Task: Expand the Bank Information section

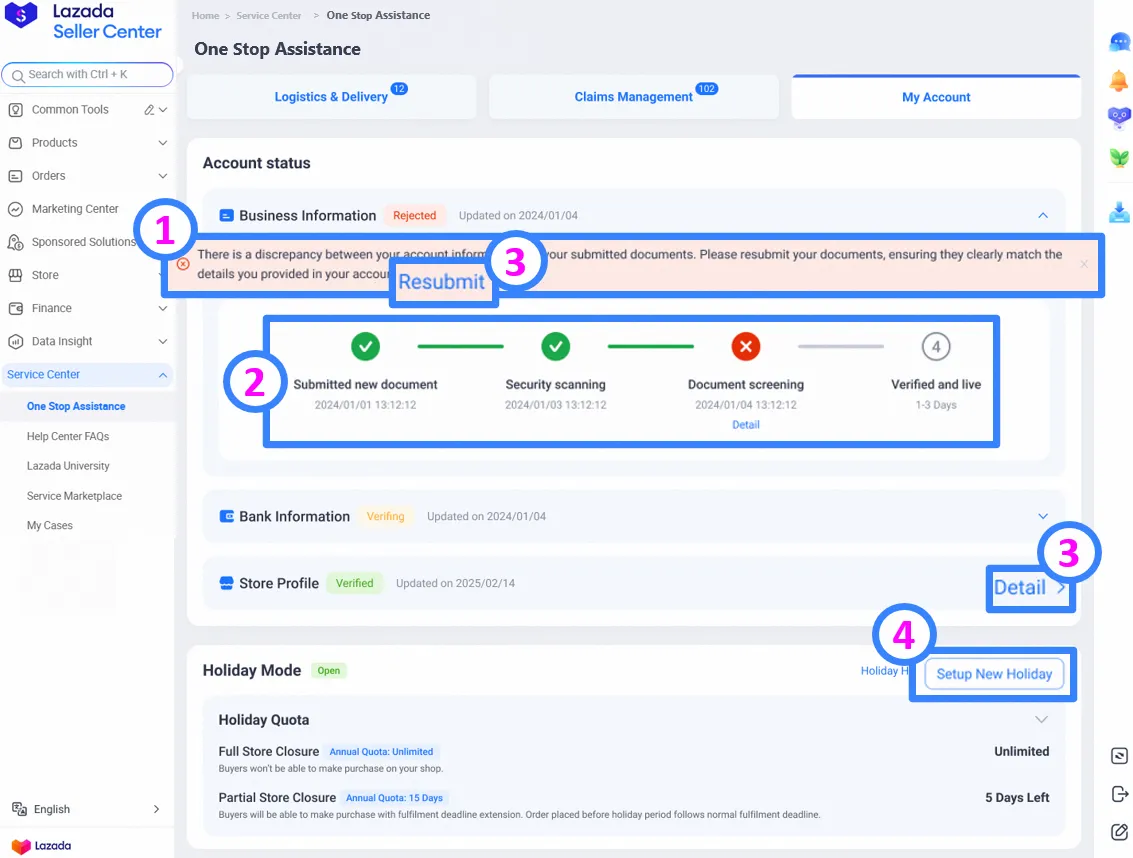Action: tap(1043, 516)
